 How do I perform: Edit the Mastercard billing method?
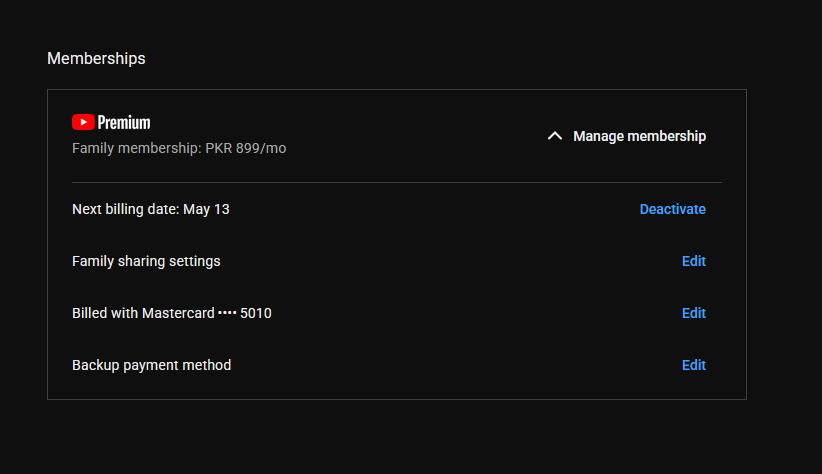693,313
